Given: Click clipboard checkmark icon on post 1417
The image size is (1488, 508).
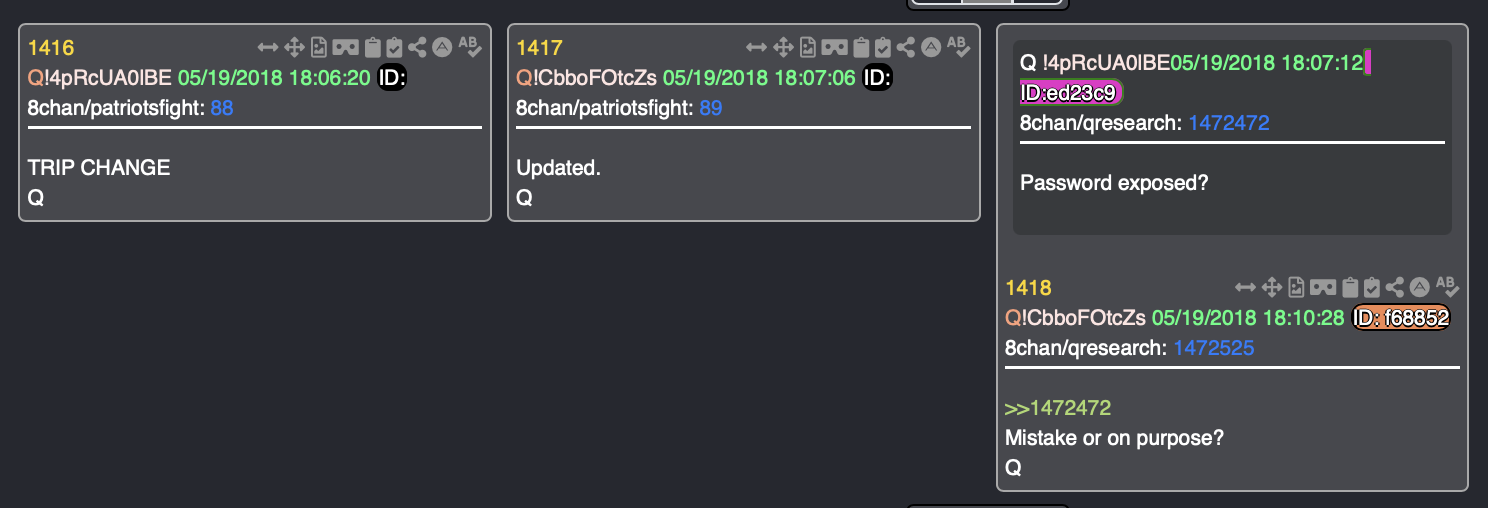Looking at the screenshot, I should tap(882, 47).
